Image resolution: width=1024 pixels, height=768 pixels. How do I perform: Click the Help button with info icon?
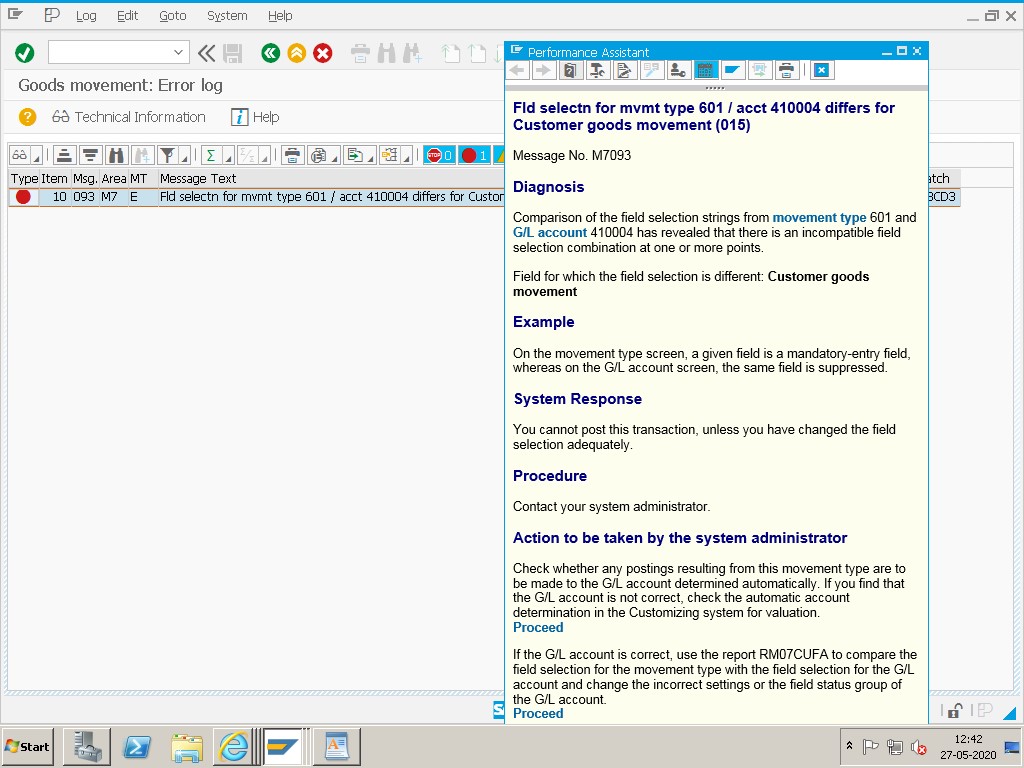tap(255, 117)
